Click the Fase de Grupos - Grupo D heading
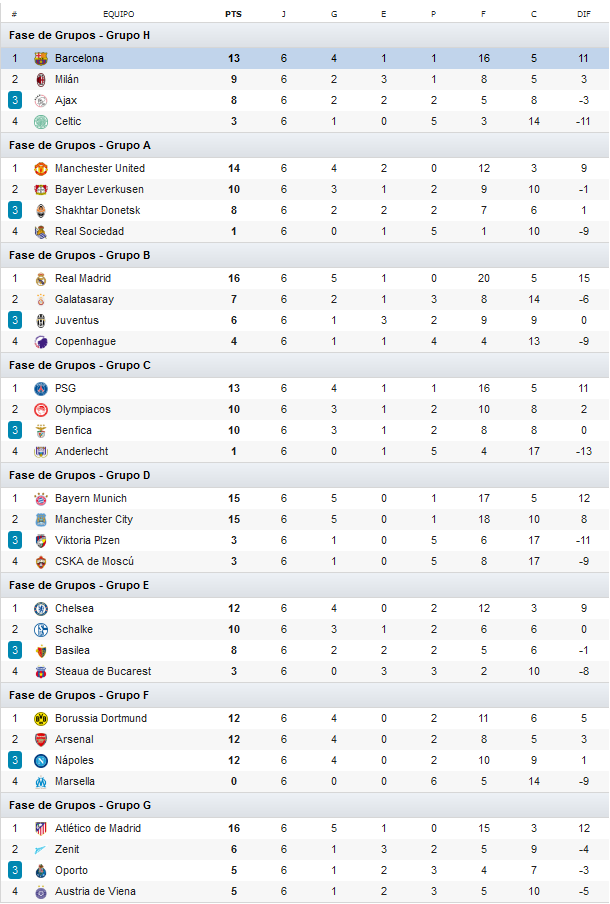 (x=80, y=475)
